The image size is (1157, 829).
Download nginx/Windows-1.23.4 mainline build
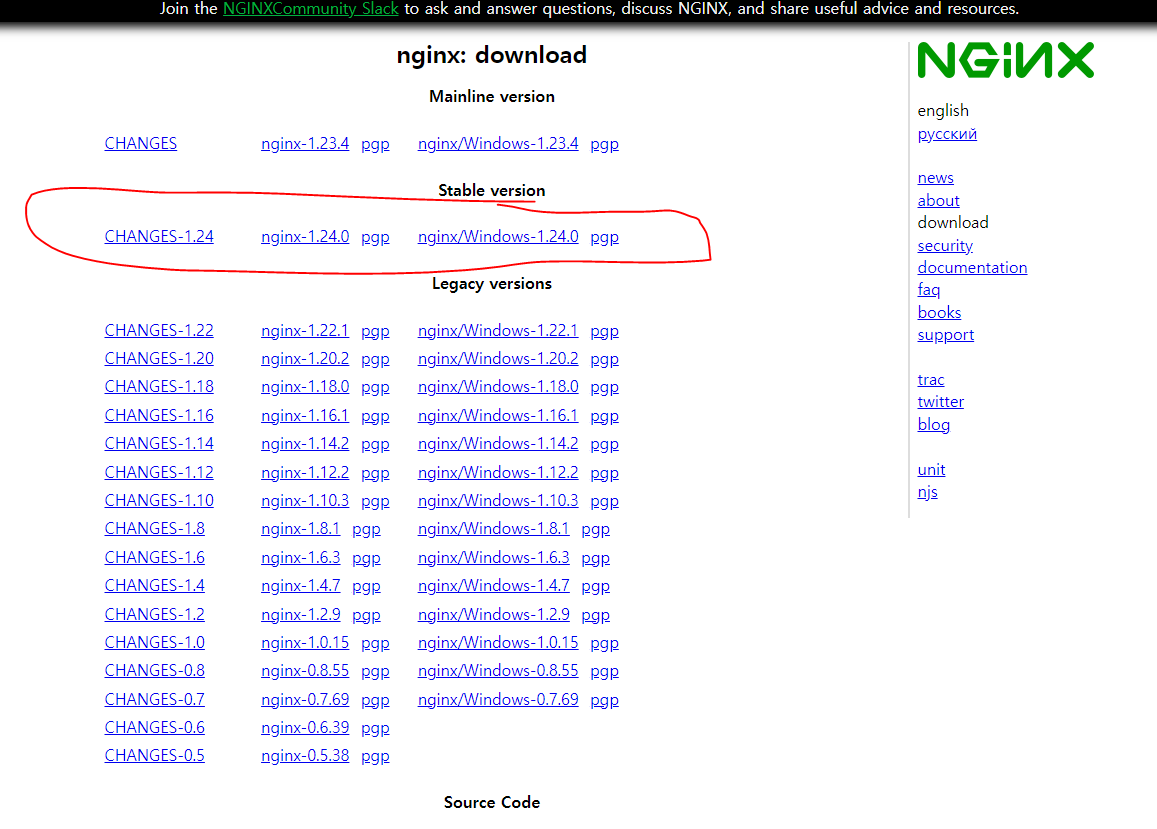point(498,143)
